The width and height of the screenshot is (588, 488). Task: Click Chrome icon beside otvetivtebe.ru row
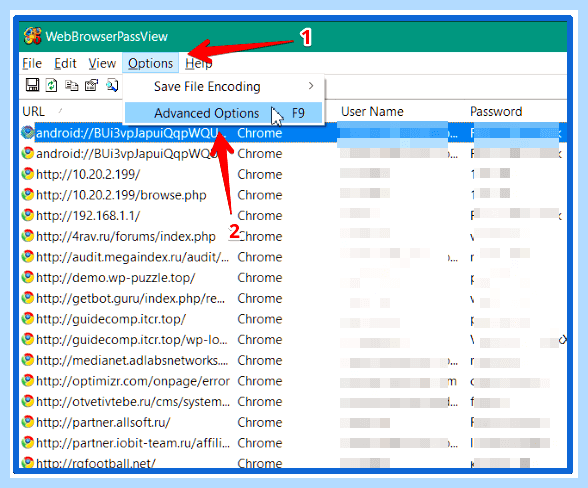28,401
